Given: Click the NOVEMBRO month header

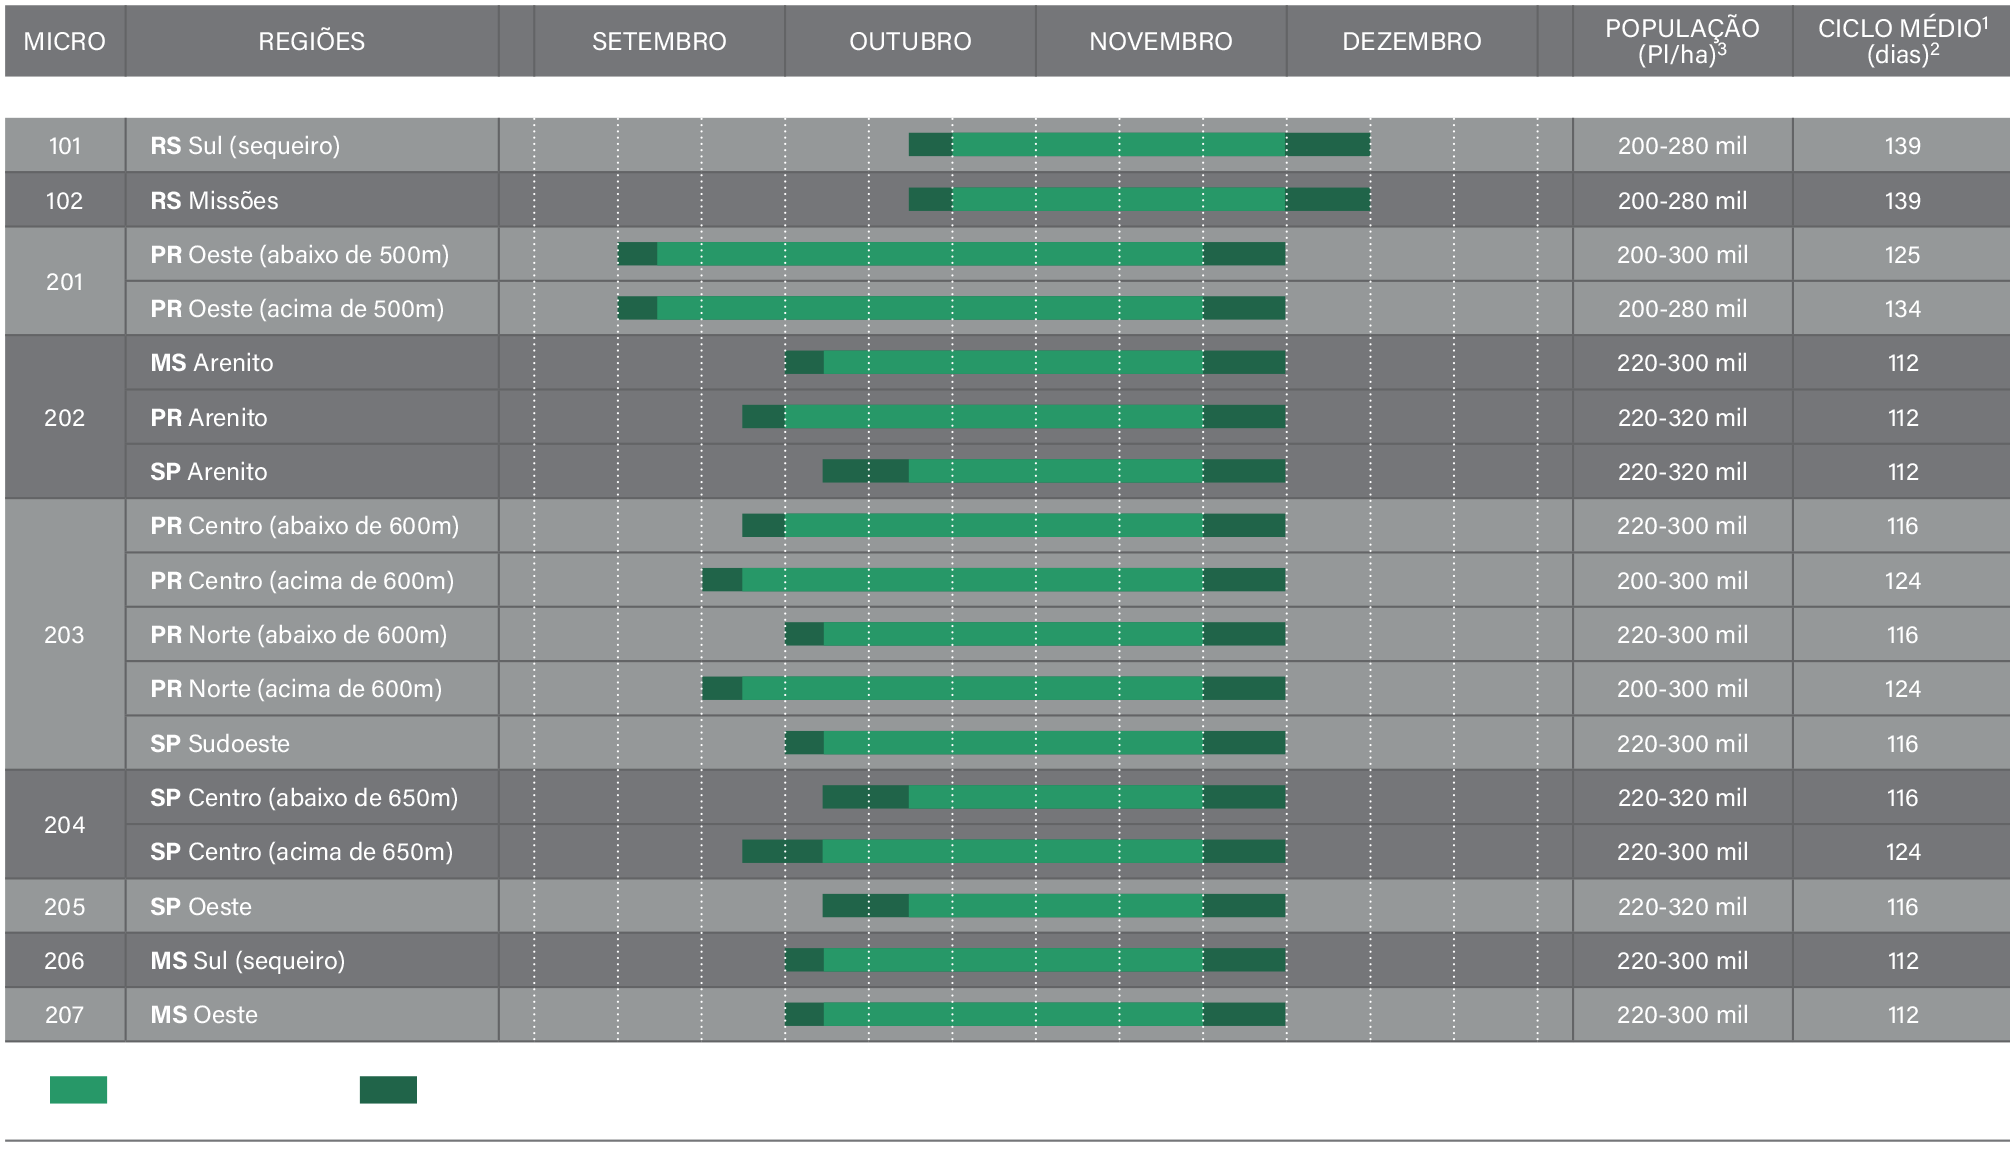Looking at the screenshot, I should 1160,41.
